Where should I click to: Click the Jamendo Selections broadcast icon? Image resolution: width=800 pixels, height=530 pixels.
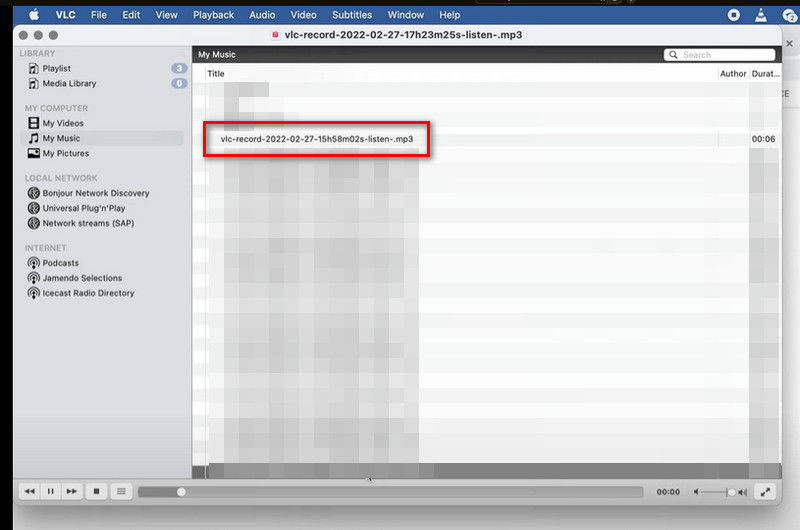click(x=34, y=278)
